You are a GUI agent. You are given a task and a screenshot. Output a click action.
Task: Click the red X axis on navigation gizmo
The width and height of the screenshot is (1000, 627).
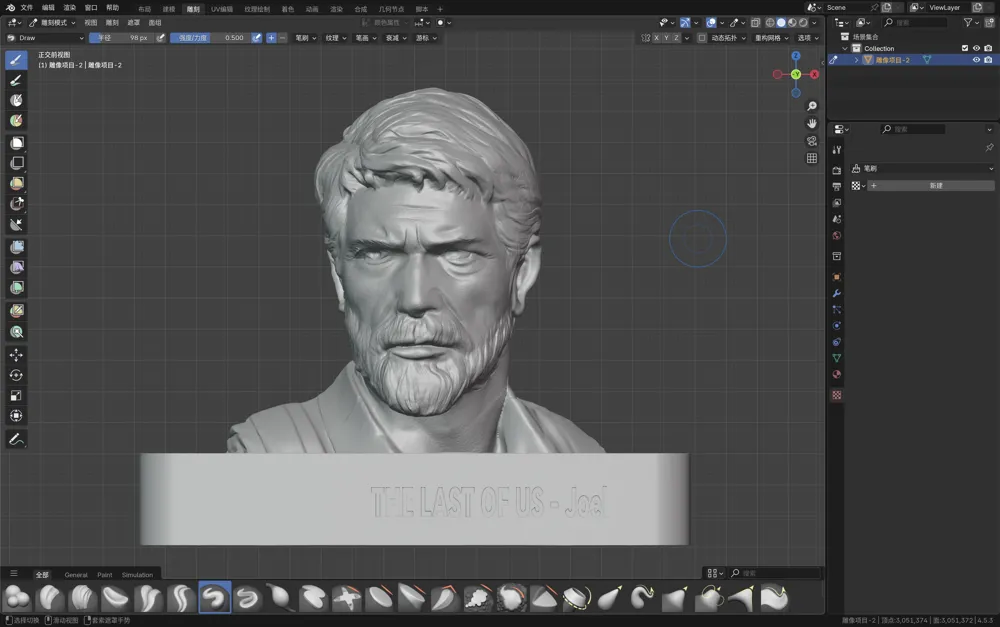point(814,75)
